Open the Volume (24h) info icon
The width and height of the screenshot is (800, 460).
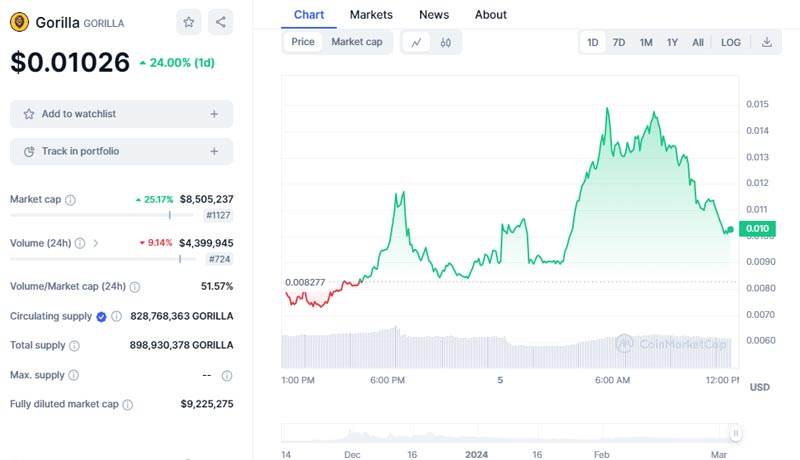pos(80,243)
